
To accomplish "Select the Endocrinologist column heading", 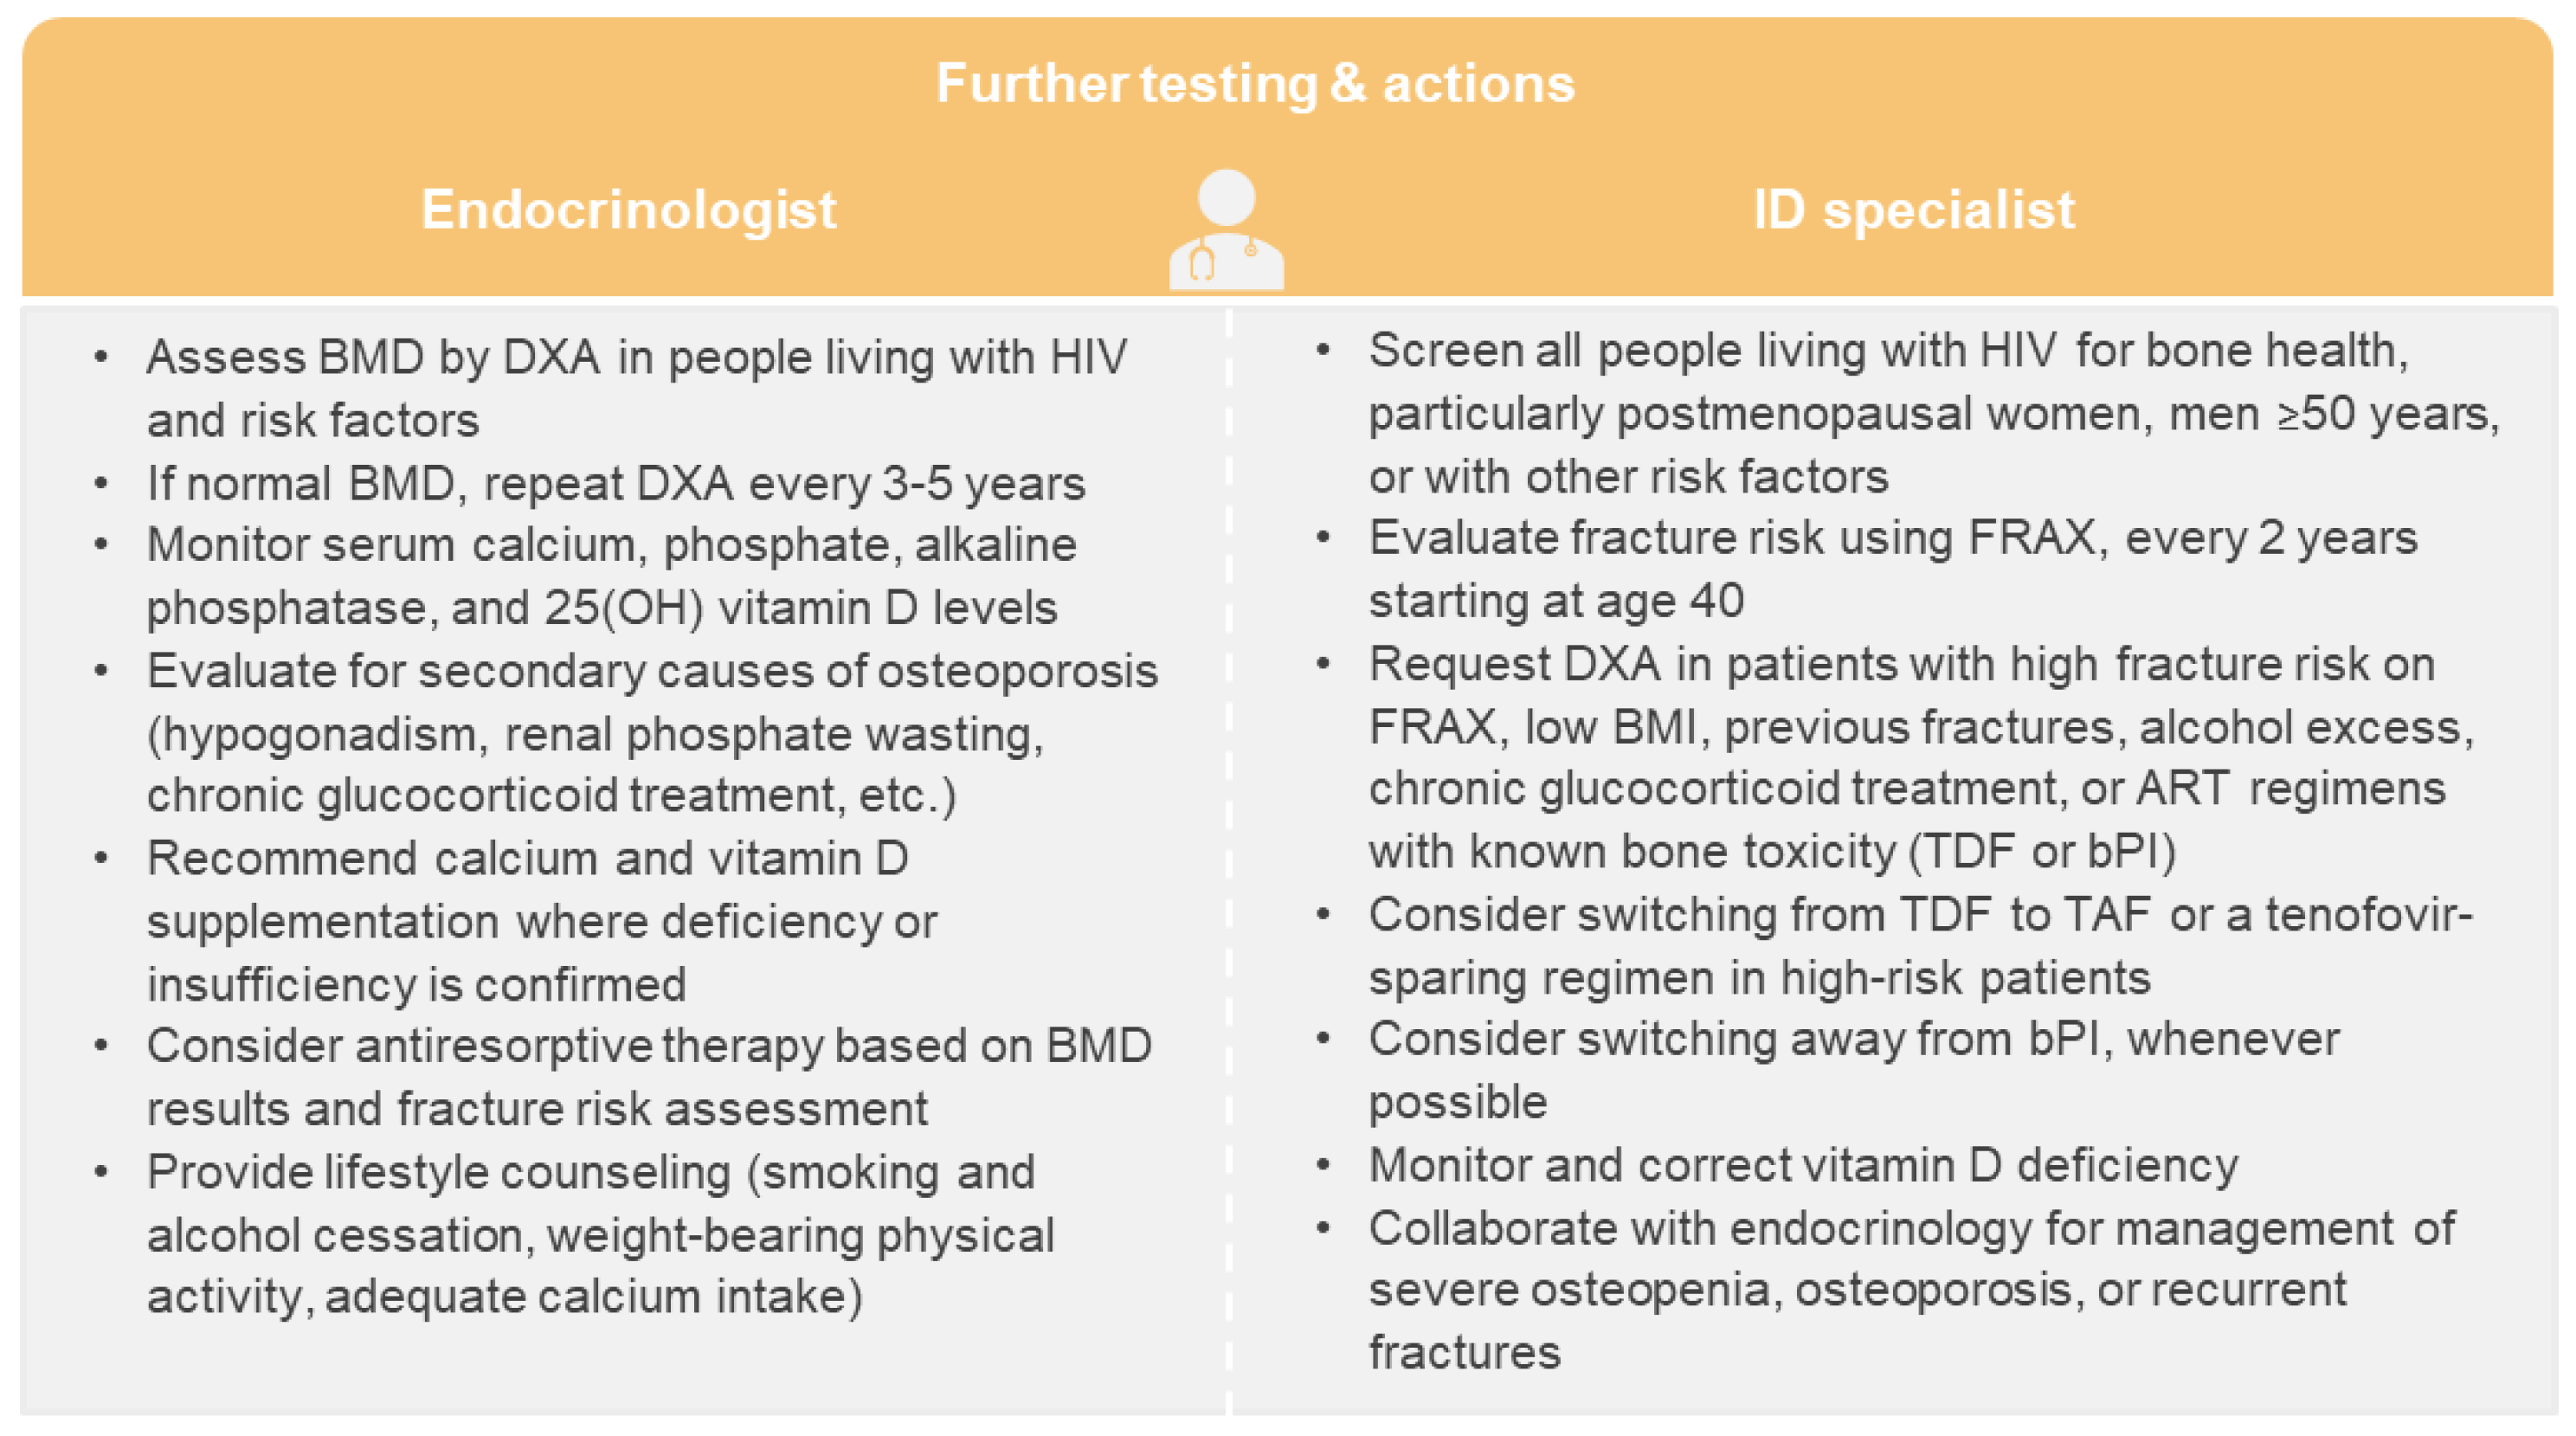I will [x=628, y=210].
